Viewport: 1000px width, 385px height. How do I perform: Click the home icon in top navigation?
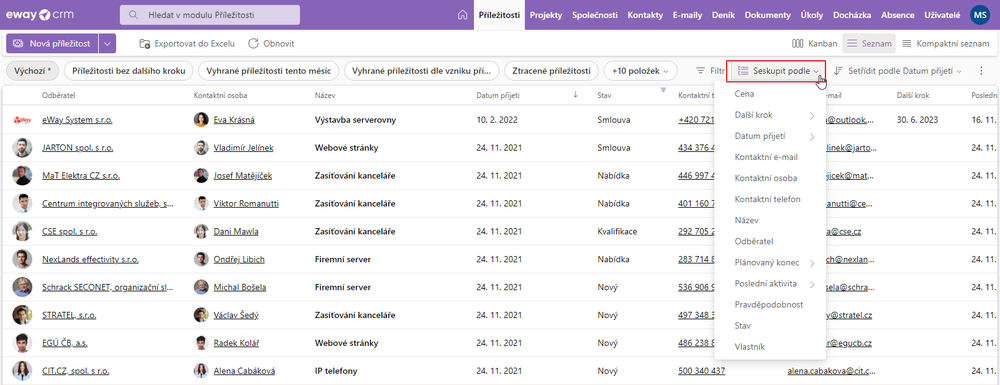coord(463,15)
